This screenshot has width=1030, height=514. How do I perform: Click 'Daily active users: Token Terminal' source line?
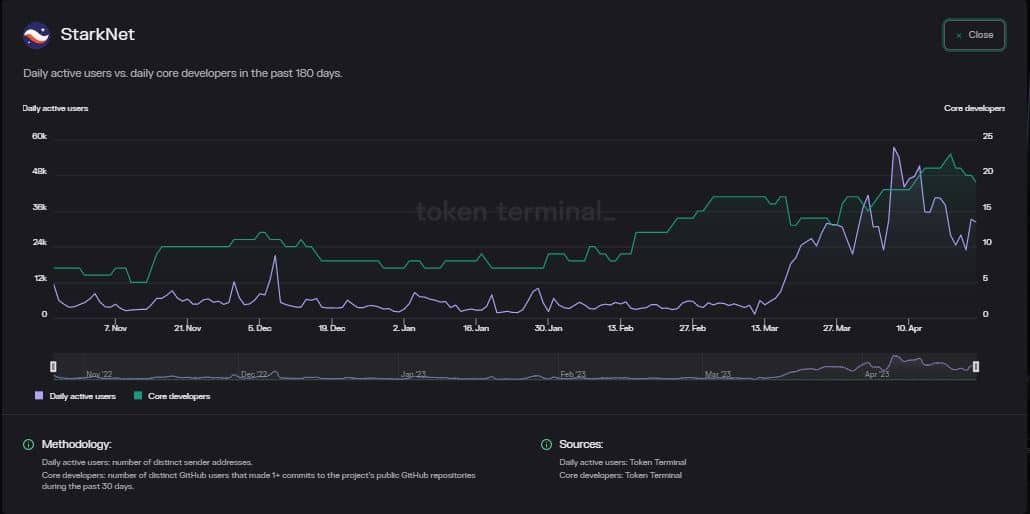coord(622,463)
